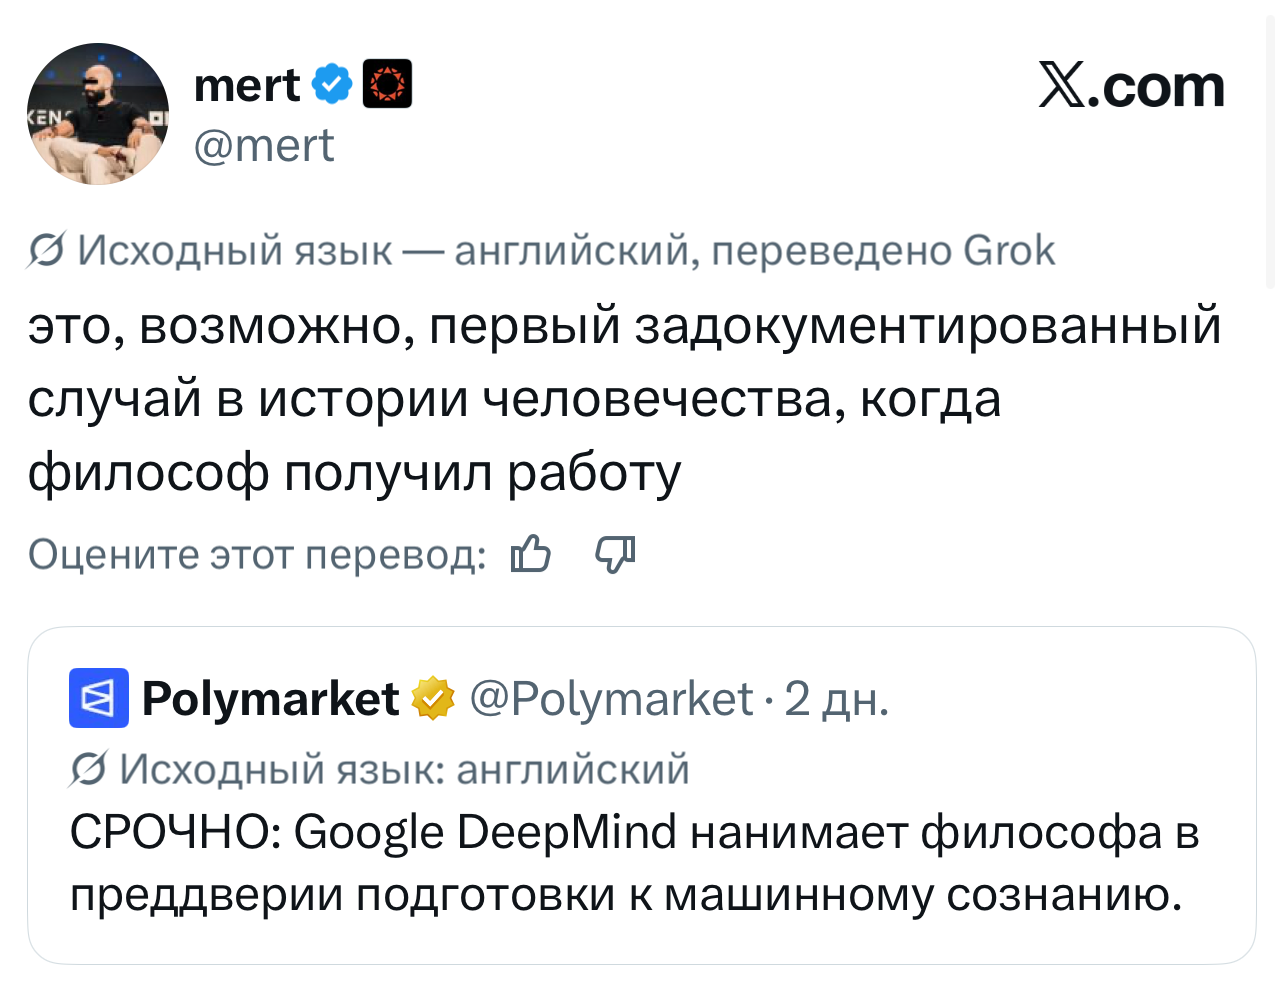Open the Polymarket account name

(x=270, y=698)
